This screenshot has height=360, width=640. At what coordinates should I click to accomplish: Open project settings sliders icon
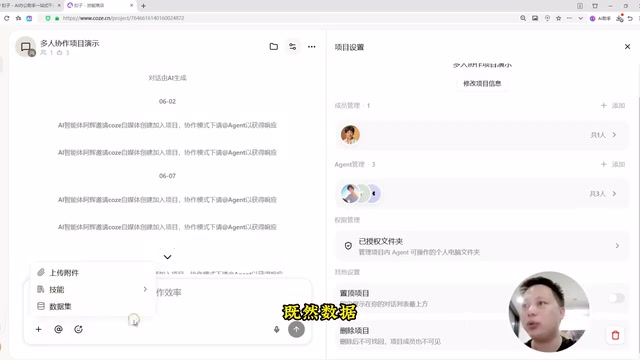pos(293,47)
